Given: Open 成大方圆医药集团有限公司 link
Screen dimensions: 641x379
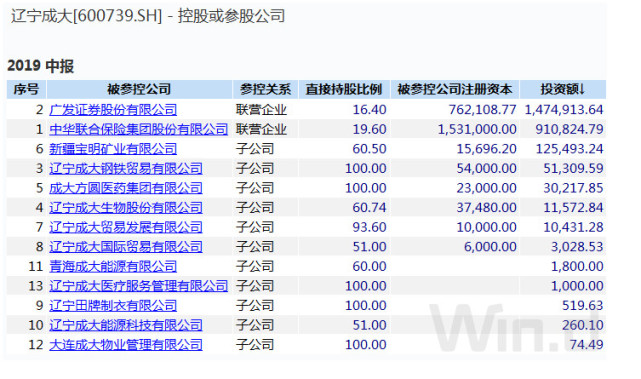Looking at the screenshot, I should click(126, 188).
